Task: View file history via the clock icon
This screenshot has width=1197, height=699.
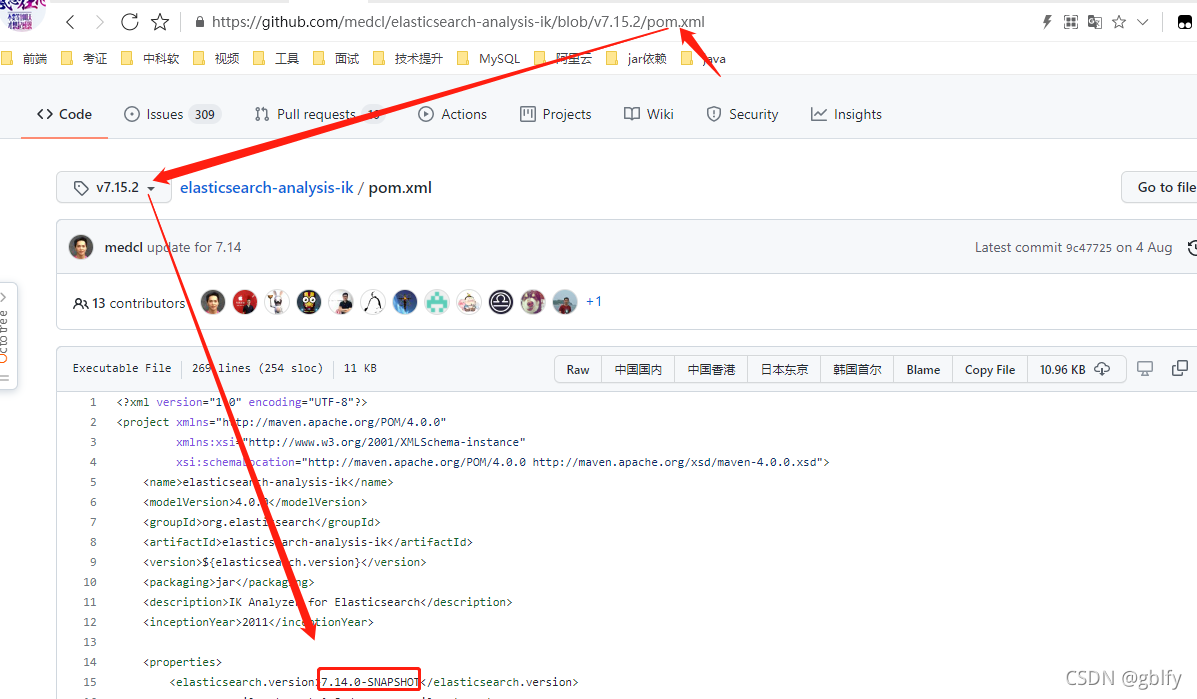Action: pos(1193,247)
